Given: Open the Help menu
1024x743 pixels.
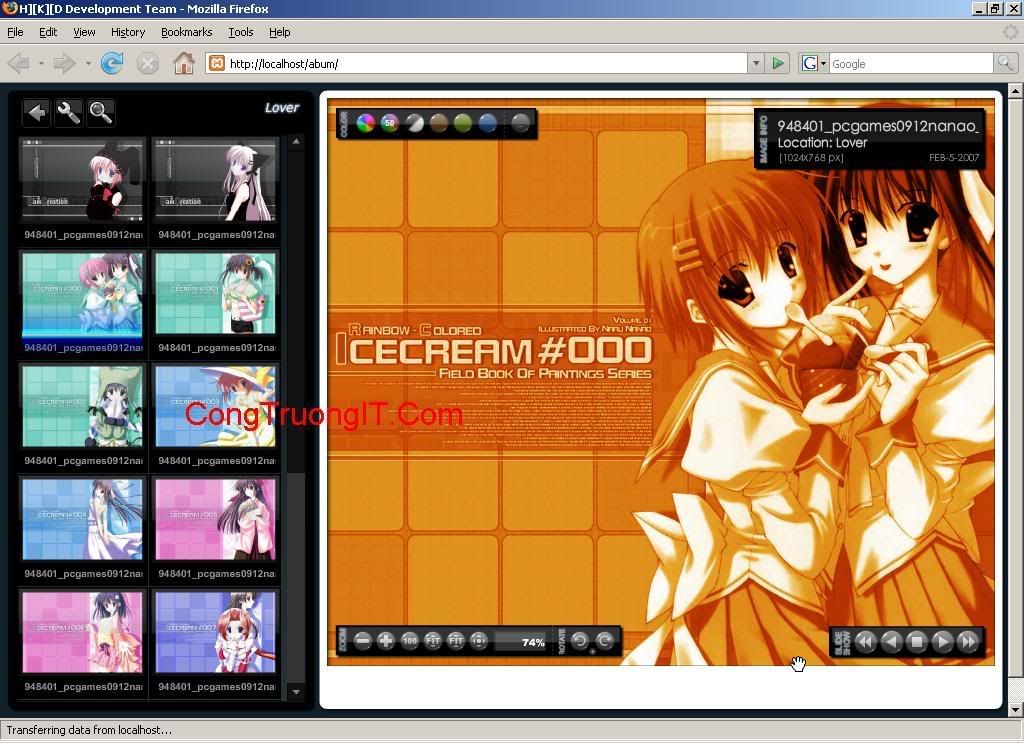Looking at the screenshot, I should 280,32.
